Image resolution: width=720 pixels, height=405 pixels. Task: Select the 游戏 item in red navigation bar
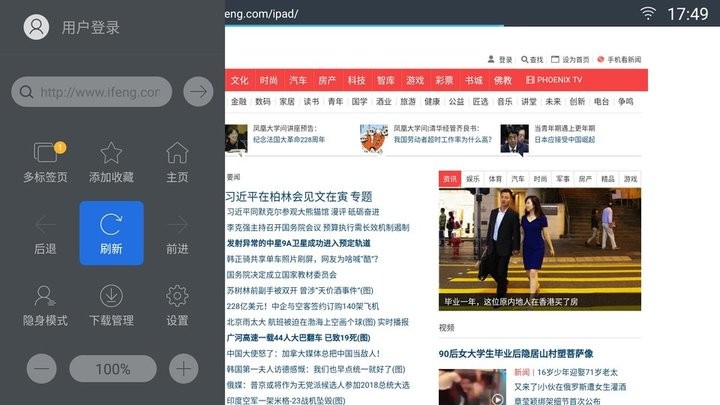pos(415,80)
